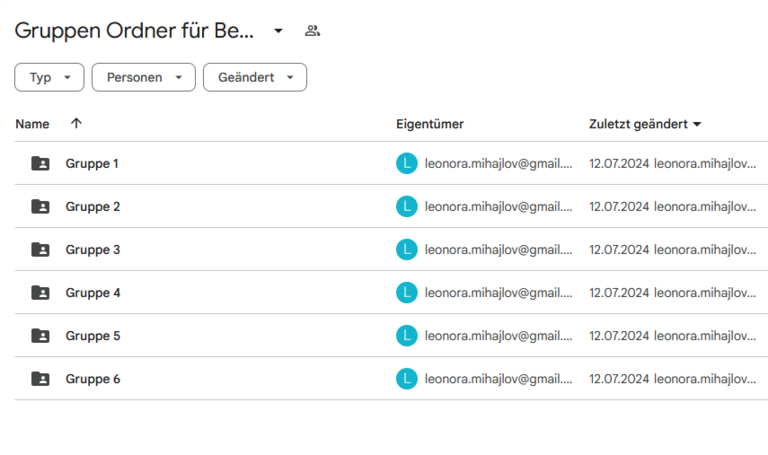The image size is (768, 455).
Task: Open the Typ filter dropdown
Action: (x=49, y=77)
